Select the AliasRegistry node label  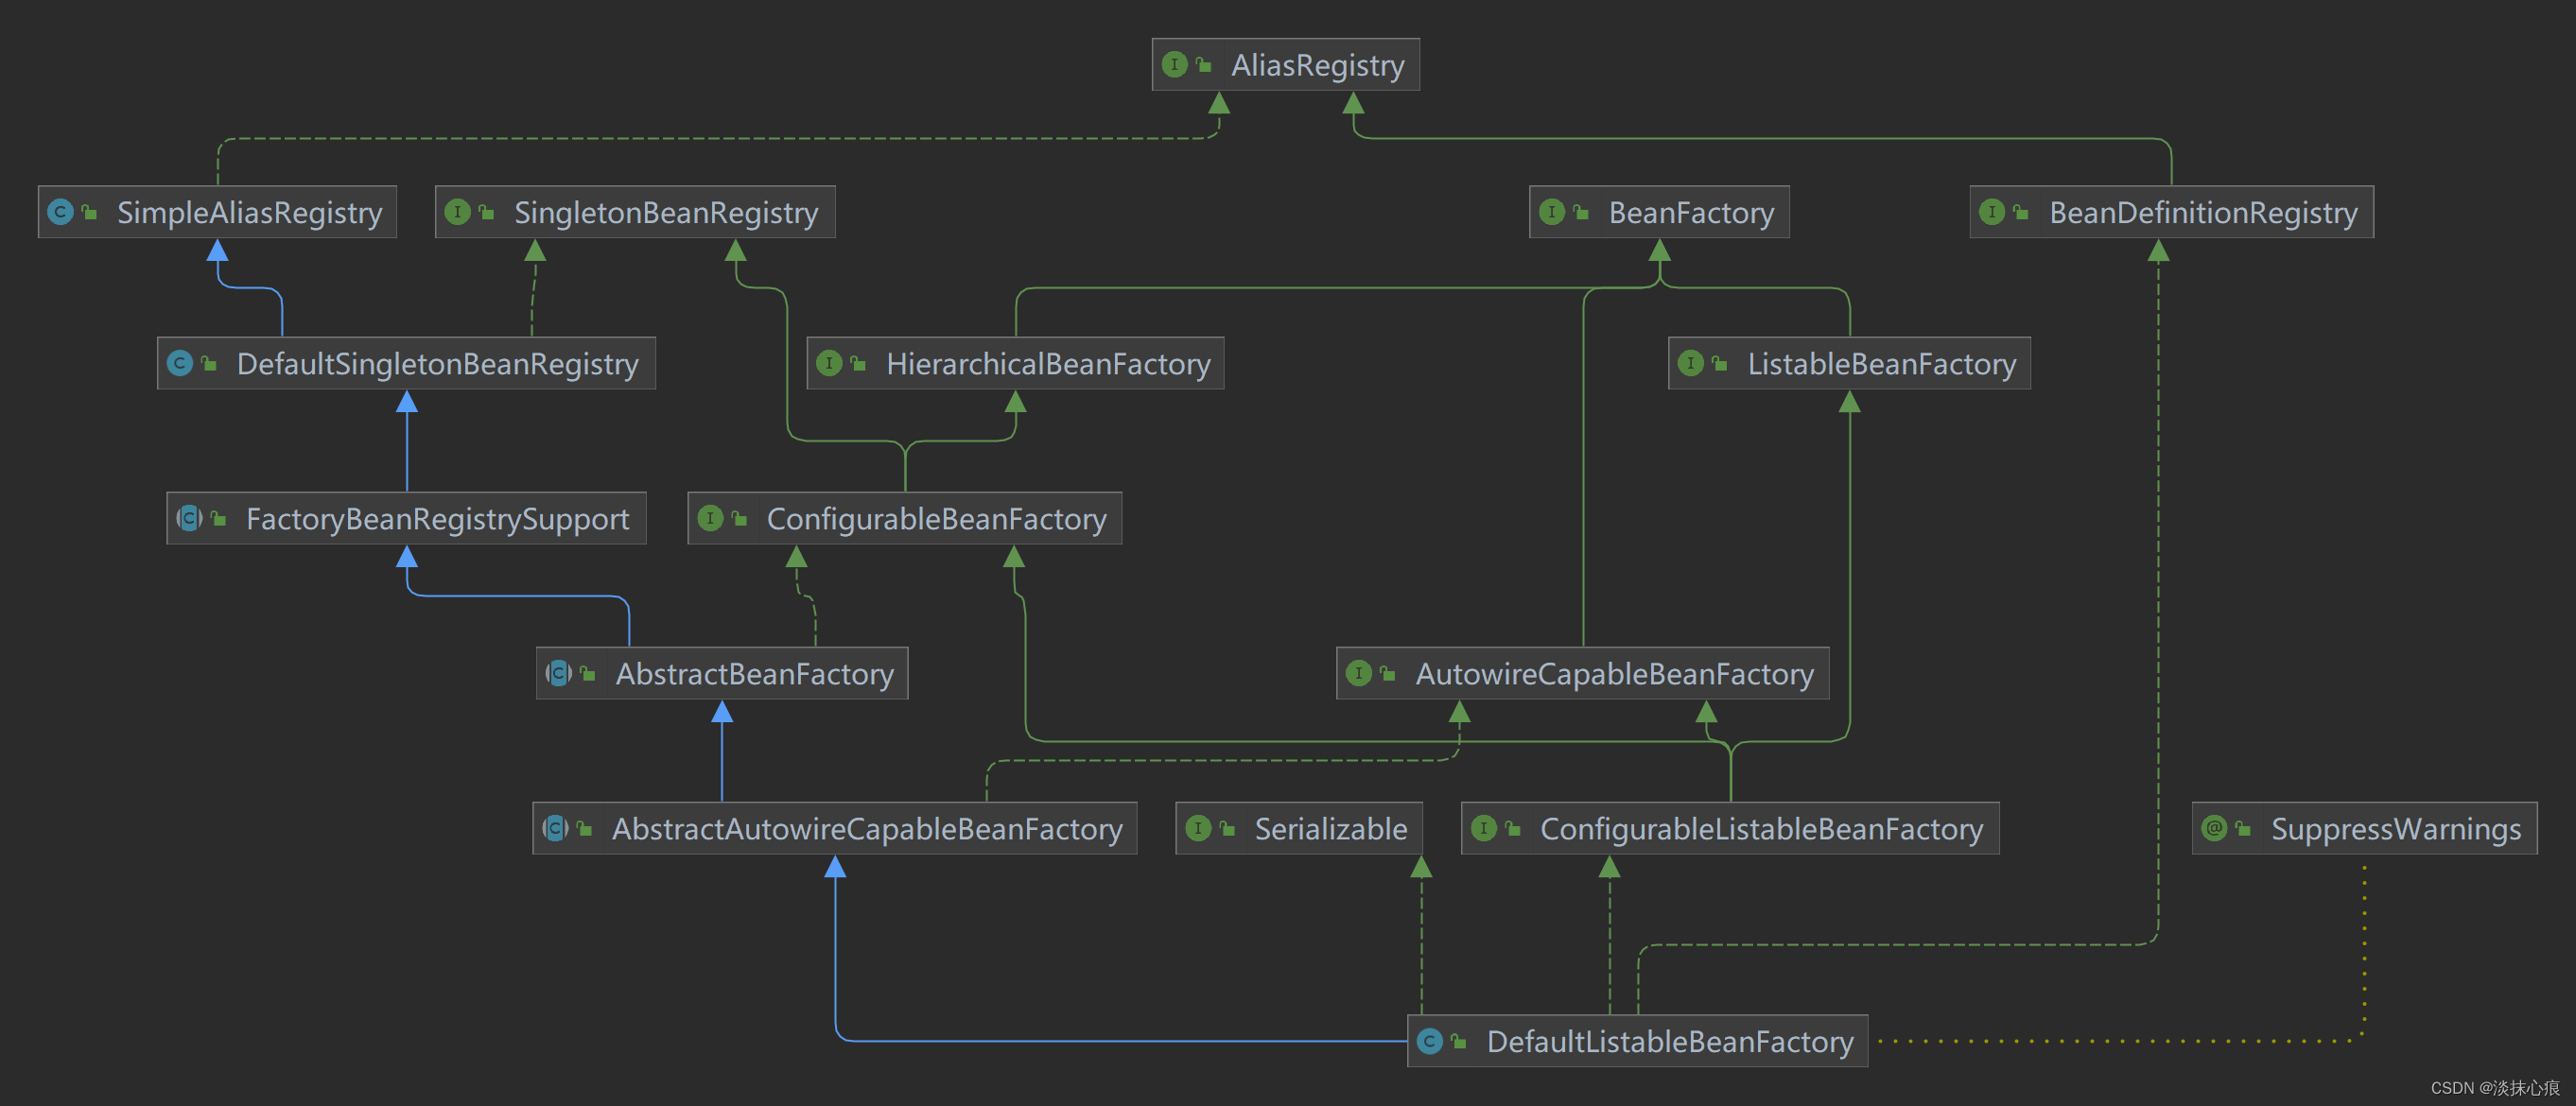click(x=1317, y=65)
